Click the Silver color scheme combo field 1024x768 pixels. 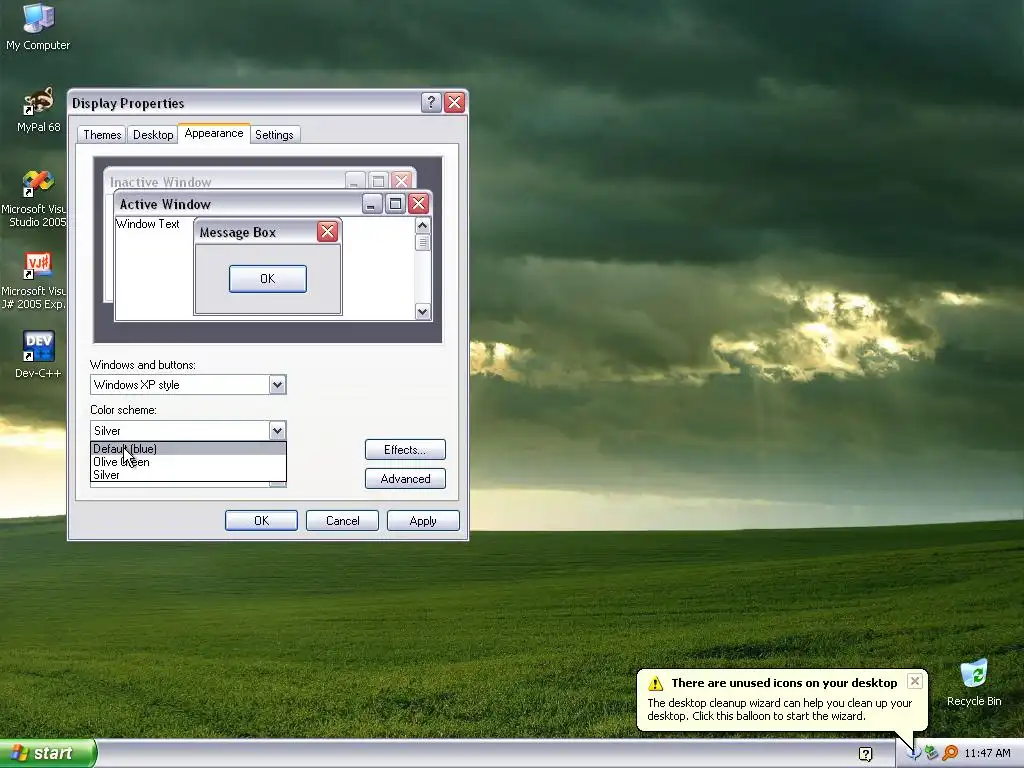[188, 430]
